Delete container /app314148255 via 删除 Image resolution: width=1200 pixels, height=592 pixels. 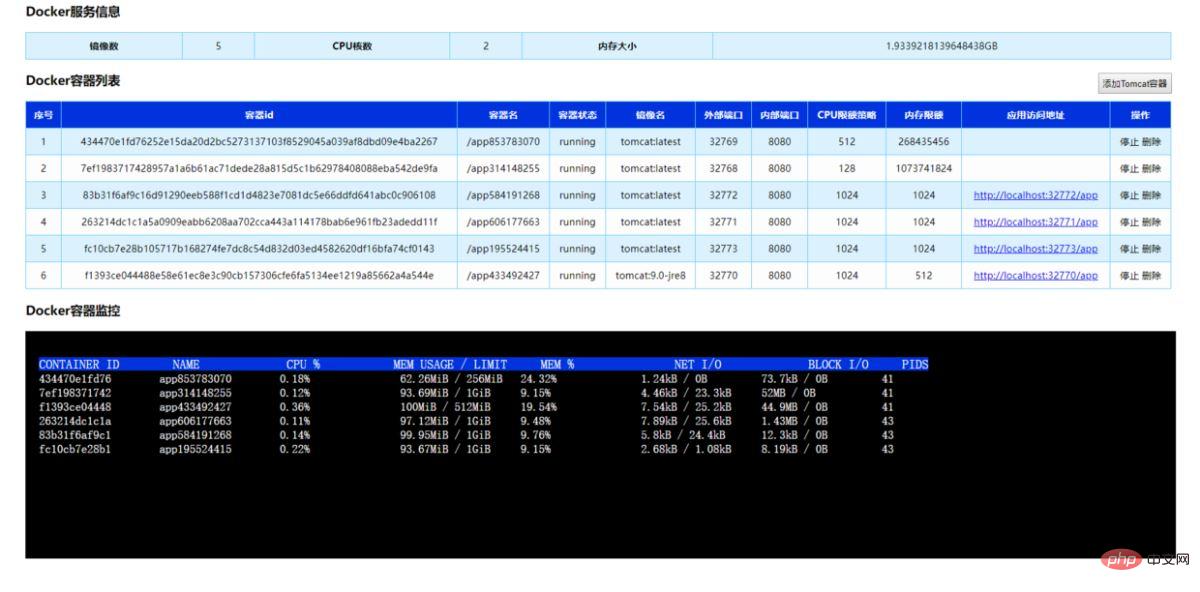(1151, 169)
